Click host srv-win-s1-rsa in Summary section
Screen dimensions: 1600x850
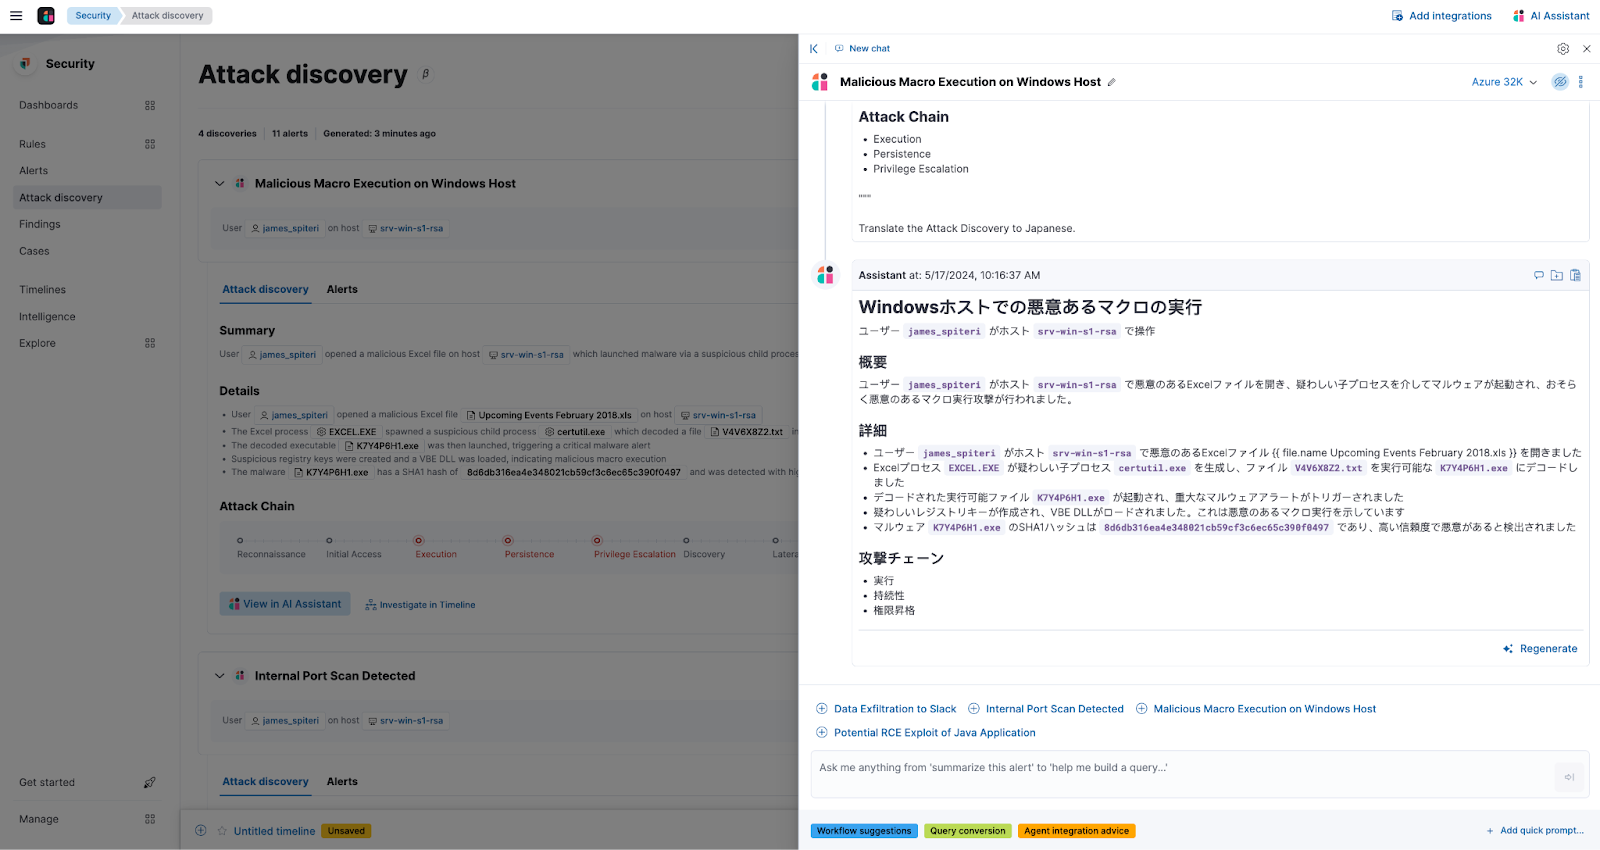pyautogui.click(x=526, y=355)
